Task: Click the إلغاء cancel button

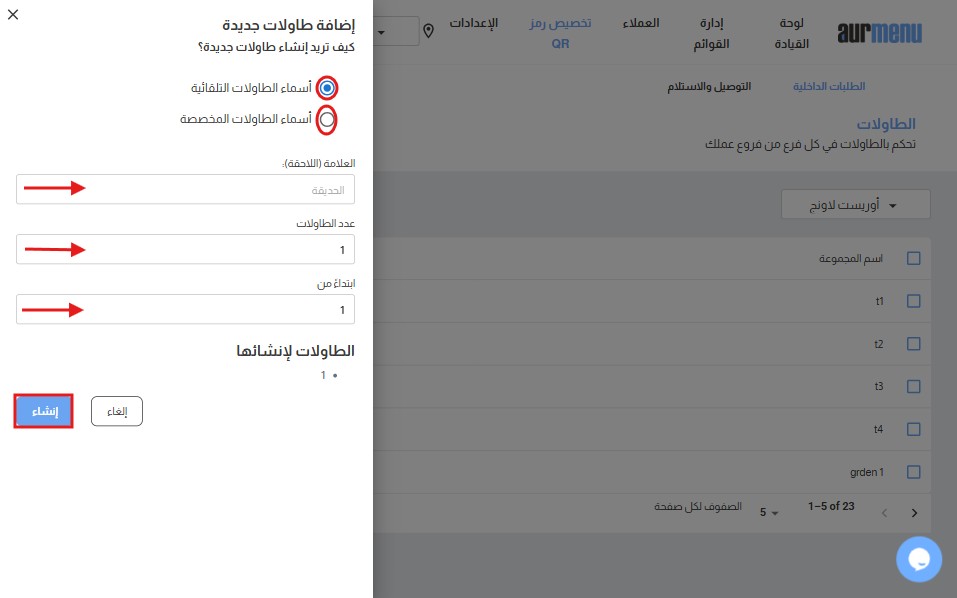Action: tap(117, 412)
